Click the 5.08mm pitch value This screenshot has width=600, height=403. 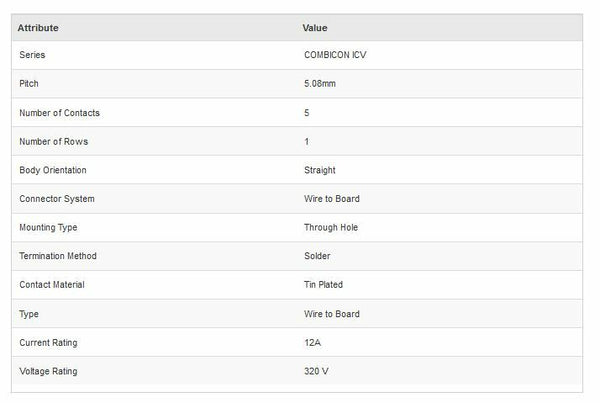pos(320,84)
